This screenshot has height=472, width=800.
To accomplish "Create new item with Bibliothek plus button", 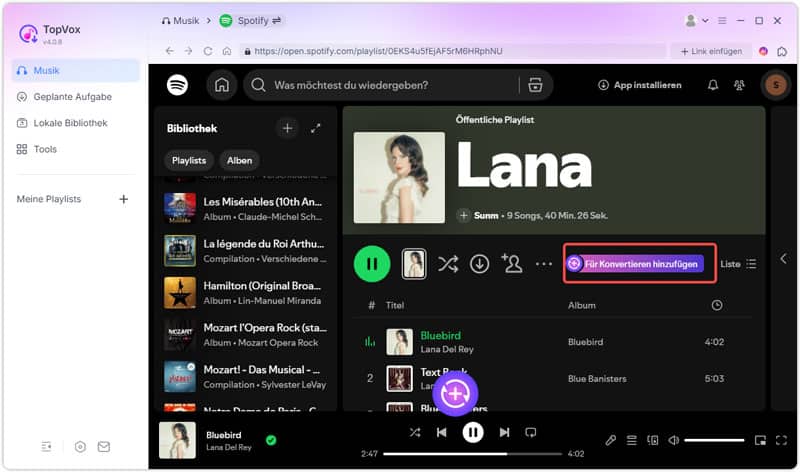I will [x=287, y=128].
